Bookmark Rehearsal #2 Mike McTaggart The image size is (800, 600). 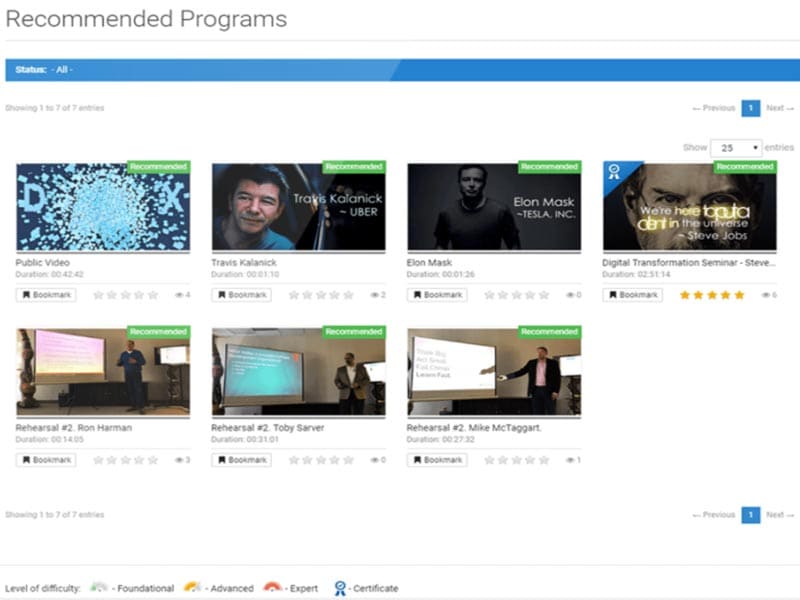point(437,460)
